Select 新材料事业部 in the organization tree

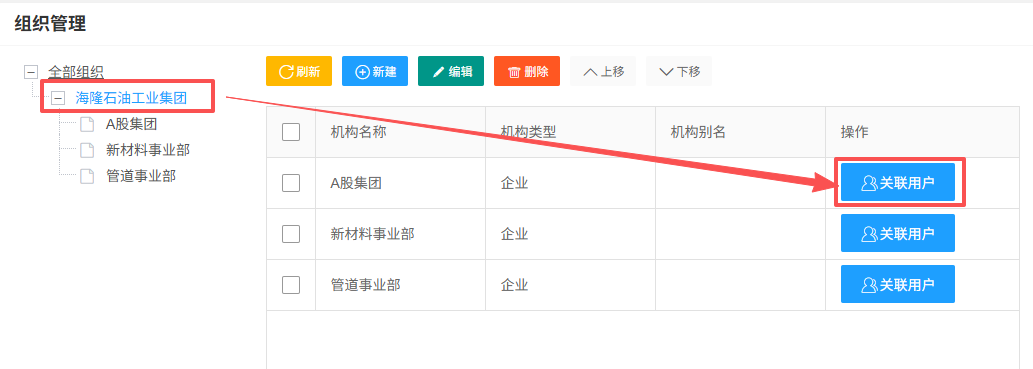coord(148,150)
